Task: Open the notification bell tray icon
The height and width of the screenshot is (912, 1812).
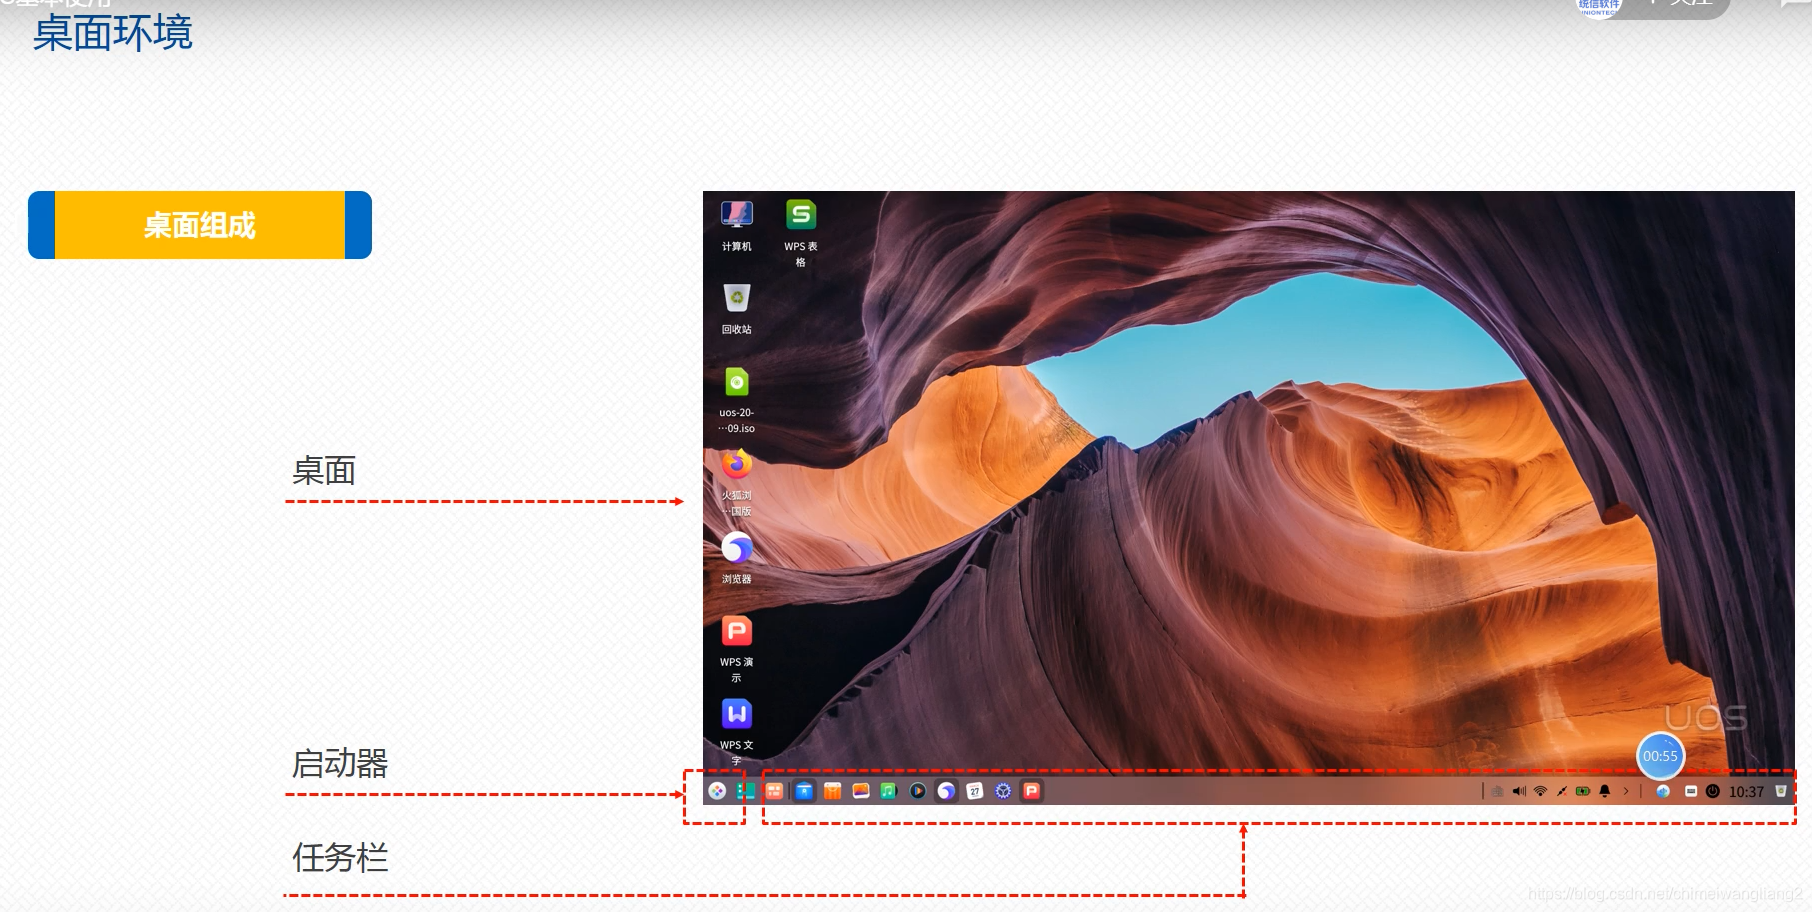Action: (1605, 791)
